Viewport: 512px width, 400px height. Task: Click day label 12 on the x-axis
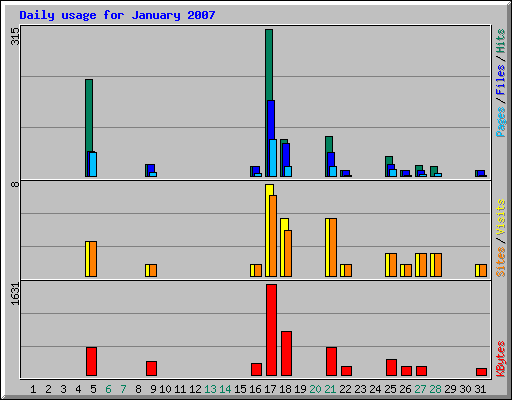click(x=195, y=389)
